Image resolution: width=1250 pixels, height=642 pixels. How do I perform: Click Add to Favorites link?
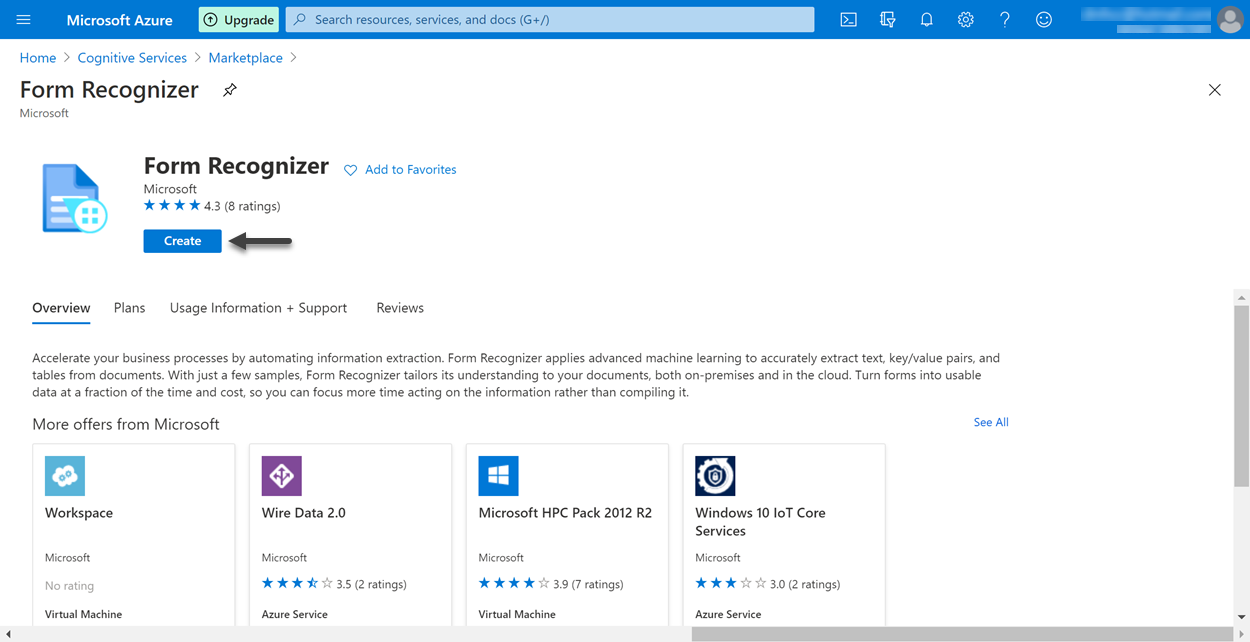click(x=410, y=170)
